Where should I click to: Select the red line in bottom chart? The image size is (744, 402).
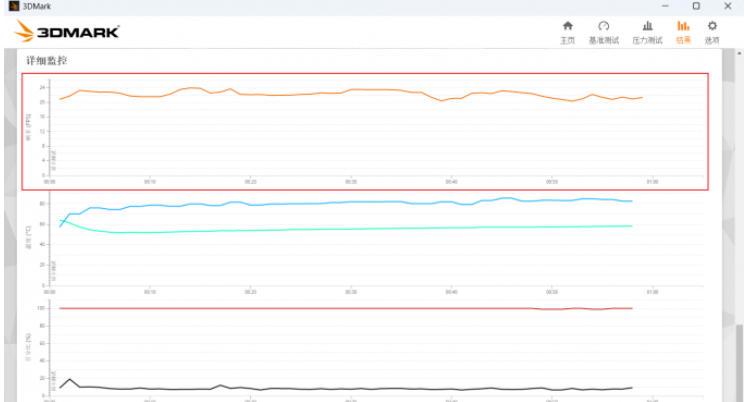pos(300,308)
